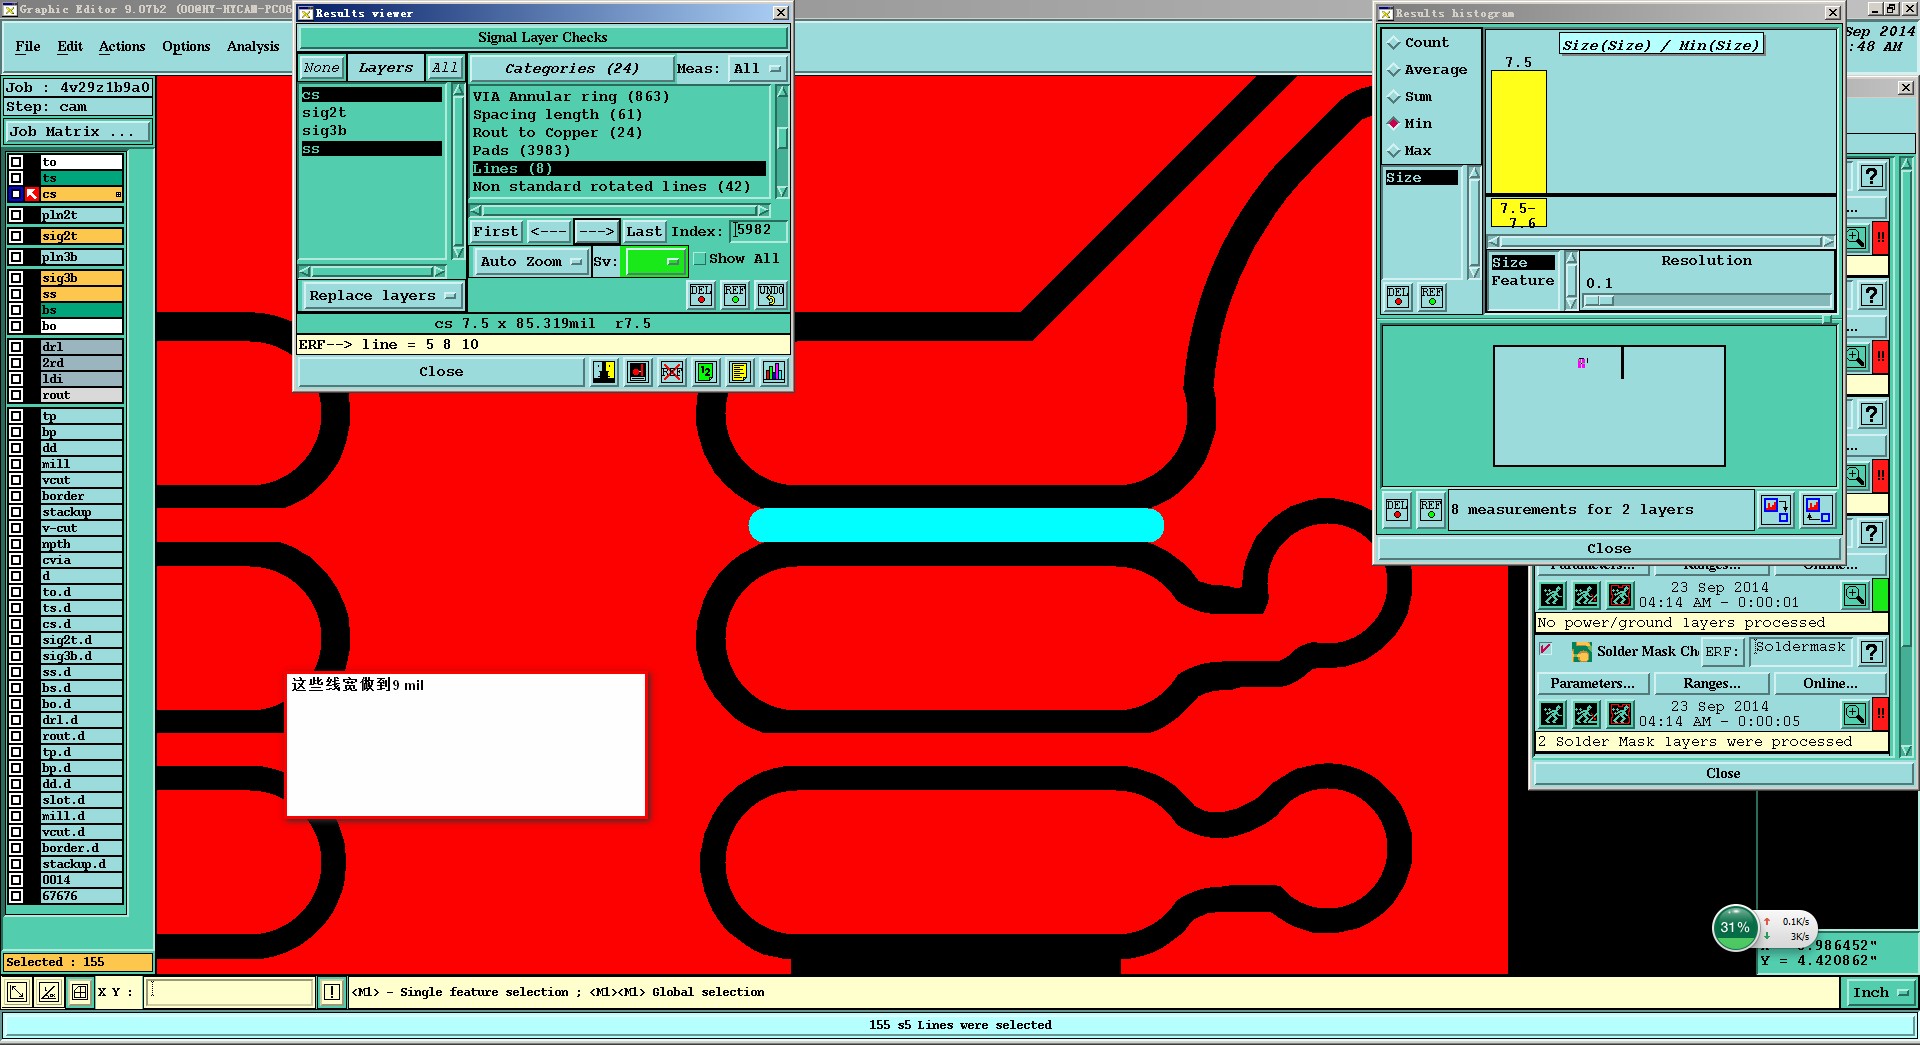Click the UNDO icon in Results viewer
Image resolution: width=1920 pixels, height=1045 pixels.
click(771, 295)
